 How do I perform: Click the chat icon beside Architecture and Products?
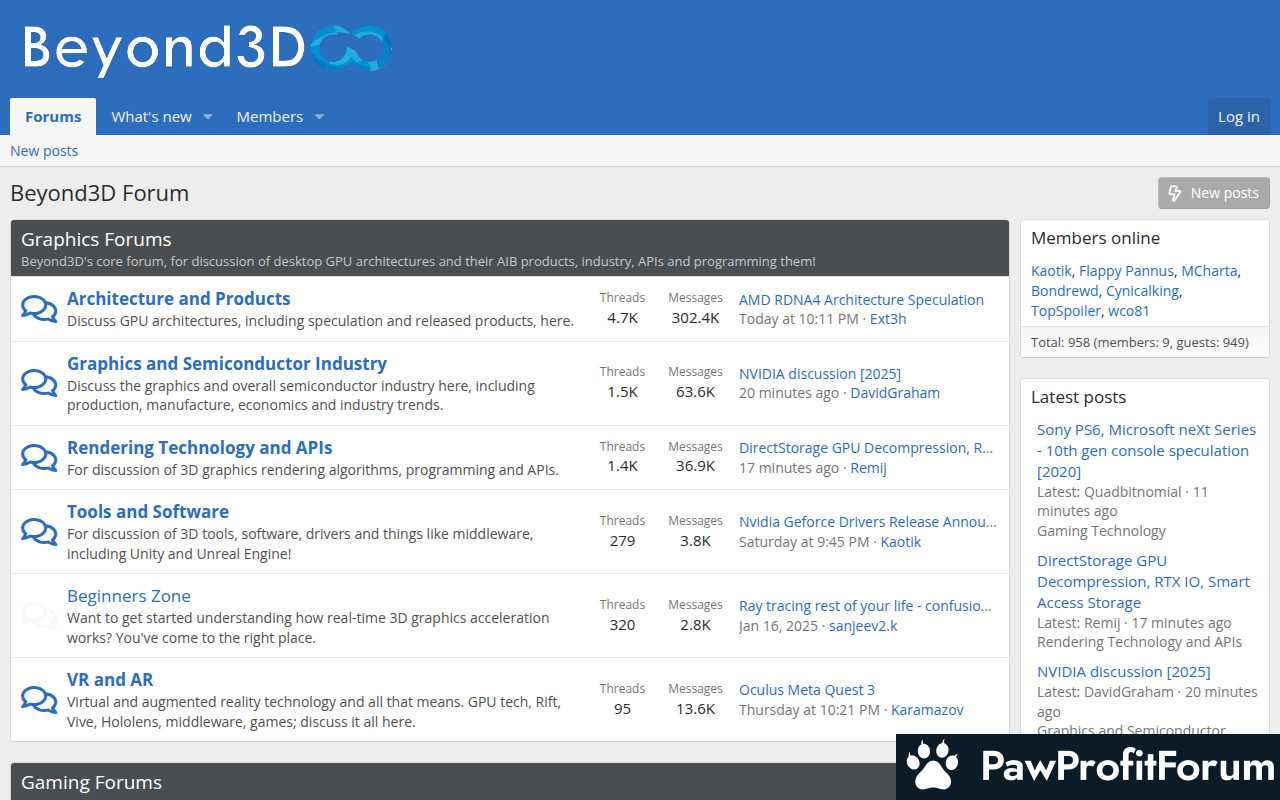pyautogui.click(x=39, y=309)
